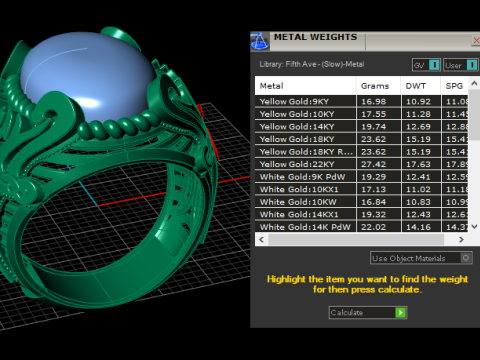Click the 19.32 grams cell

tap(379, 214)
